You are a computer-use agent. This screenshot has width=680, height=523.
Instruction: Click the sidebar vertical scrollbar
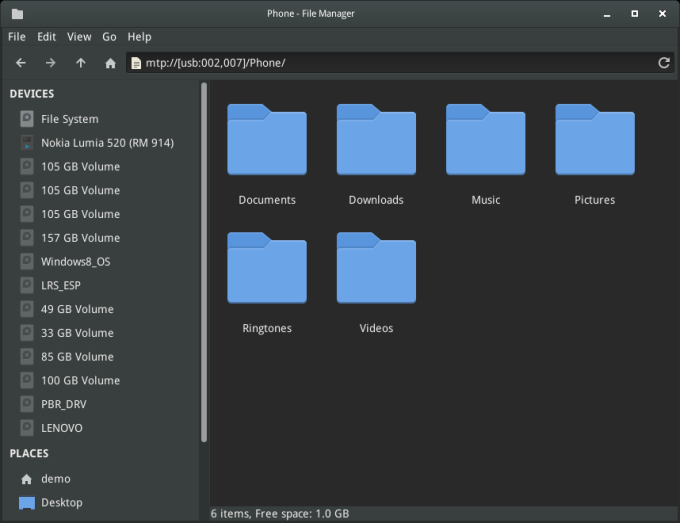click(x=204, y=260)
